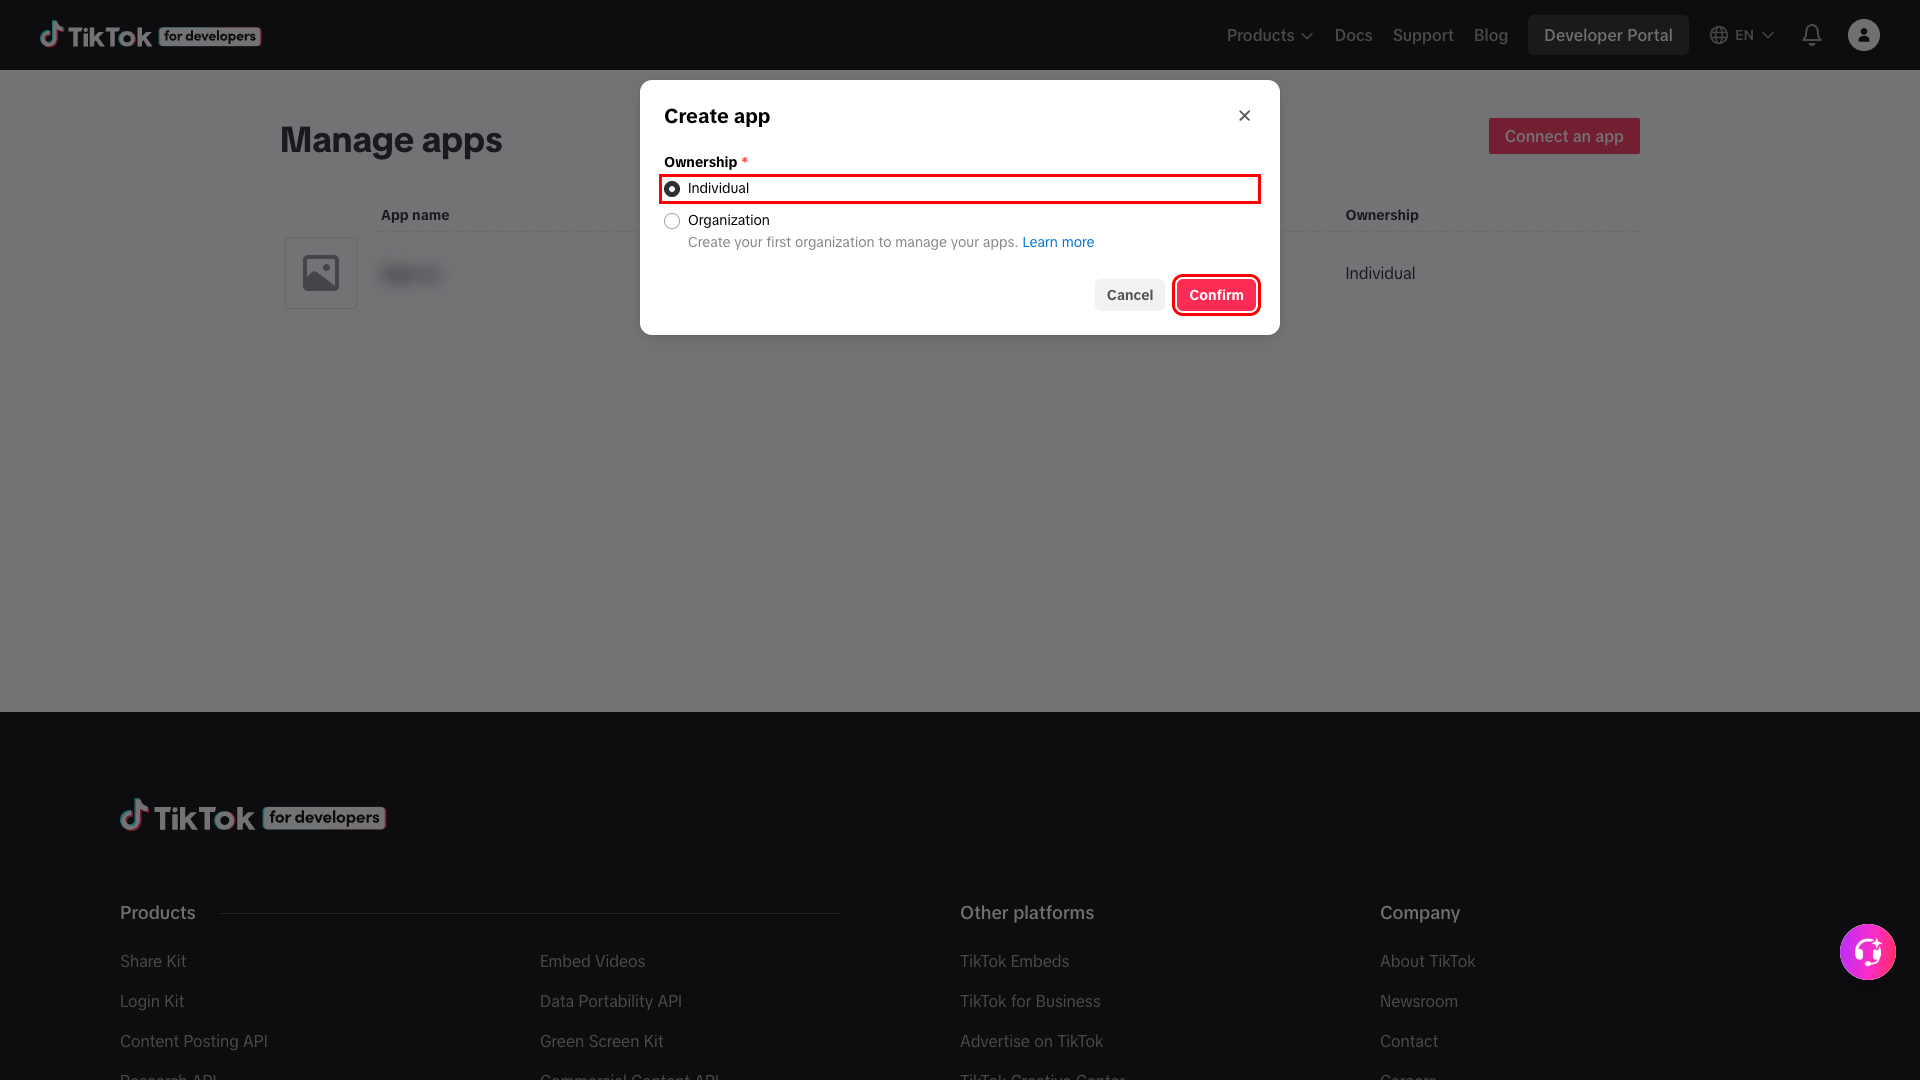Open the Newsroom footer link

(x=1419, y=1001)
